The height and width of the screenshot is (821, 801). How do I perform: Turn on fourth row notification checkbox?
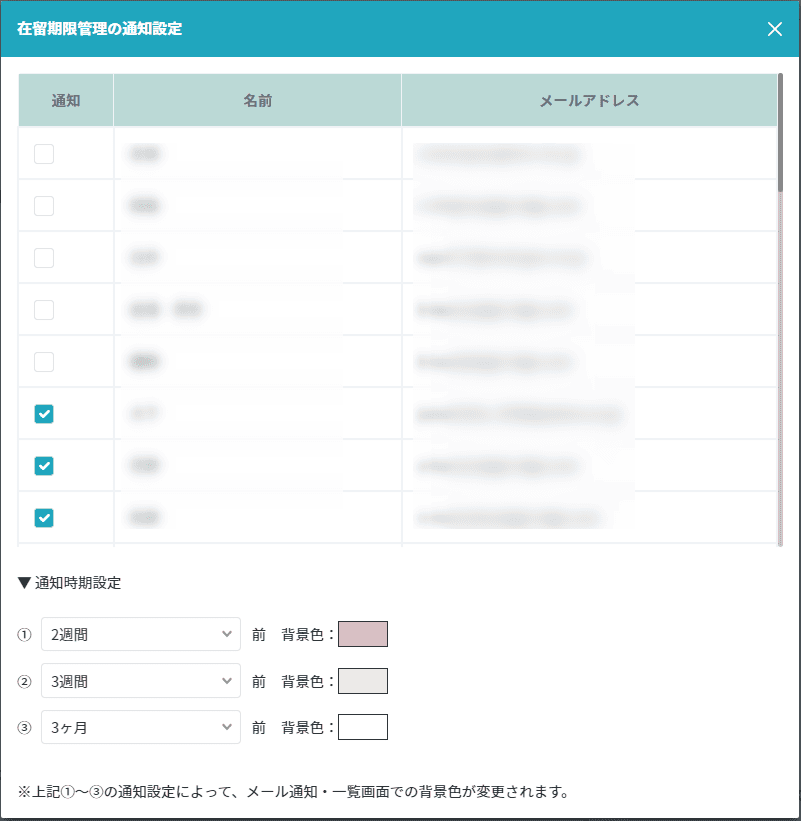tap(44, 310)
